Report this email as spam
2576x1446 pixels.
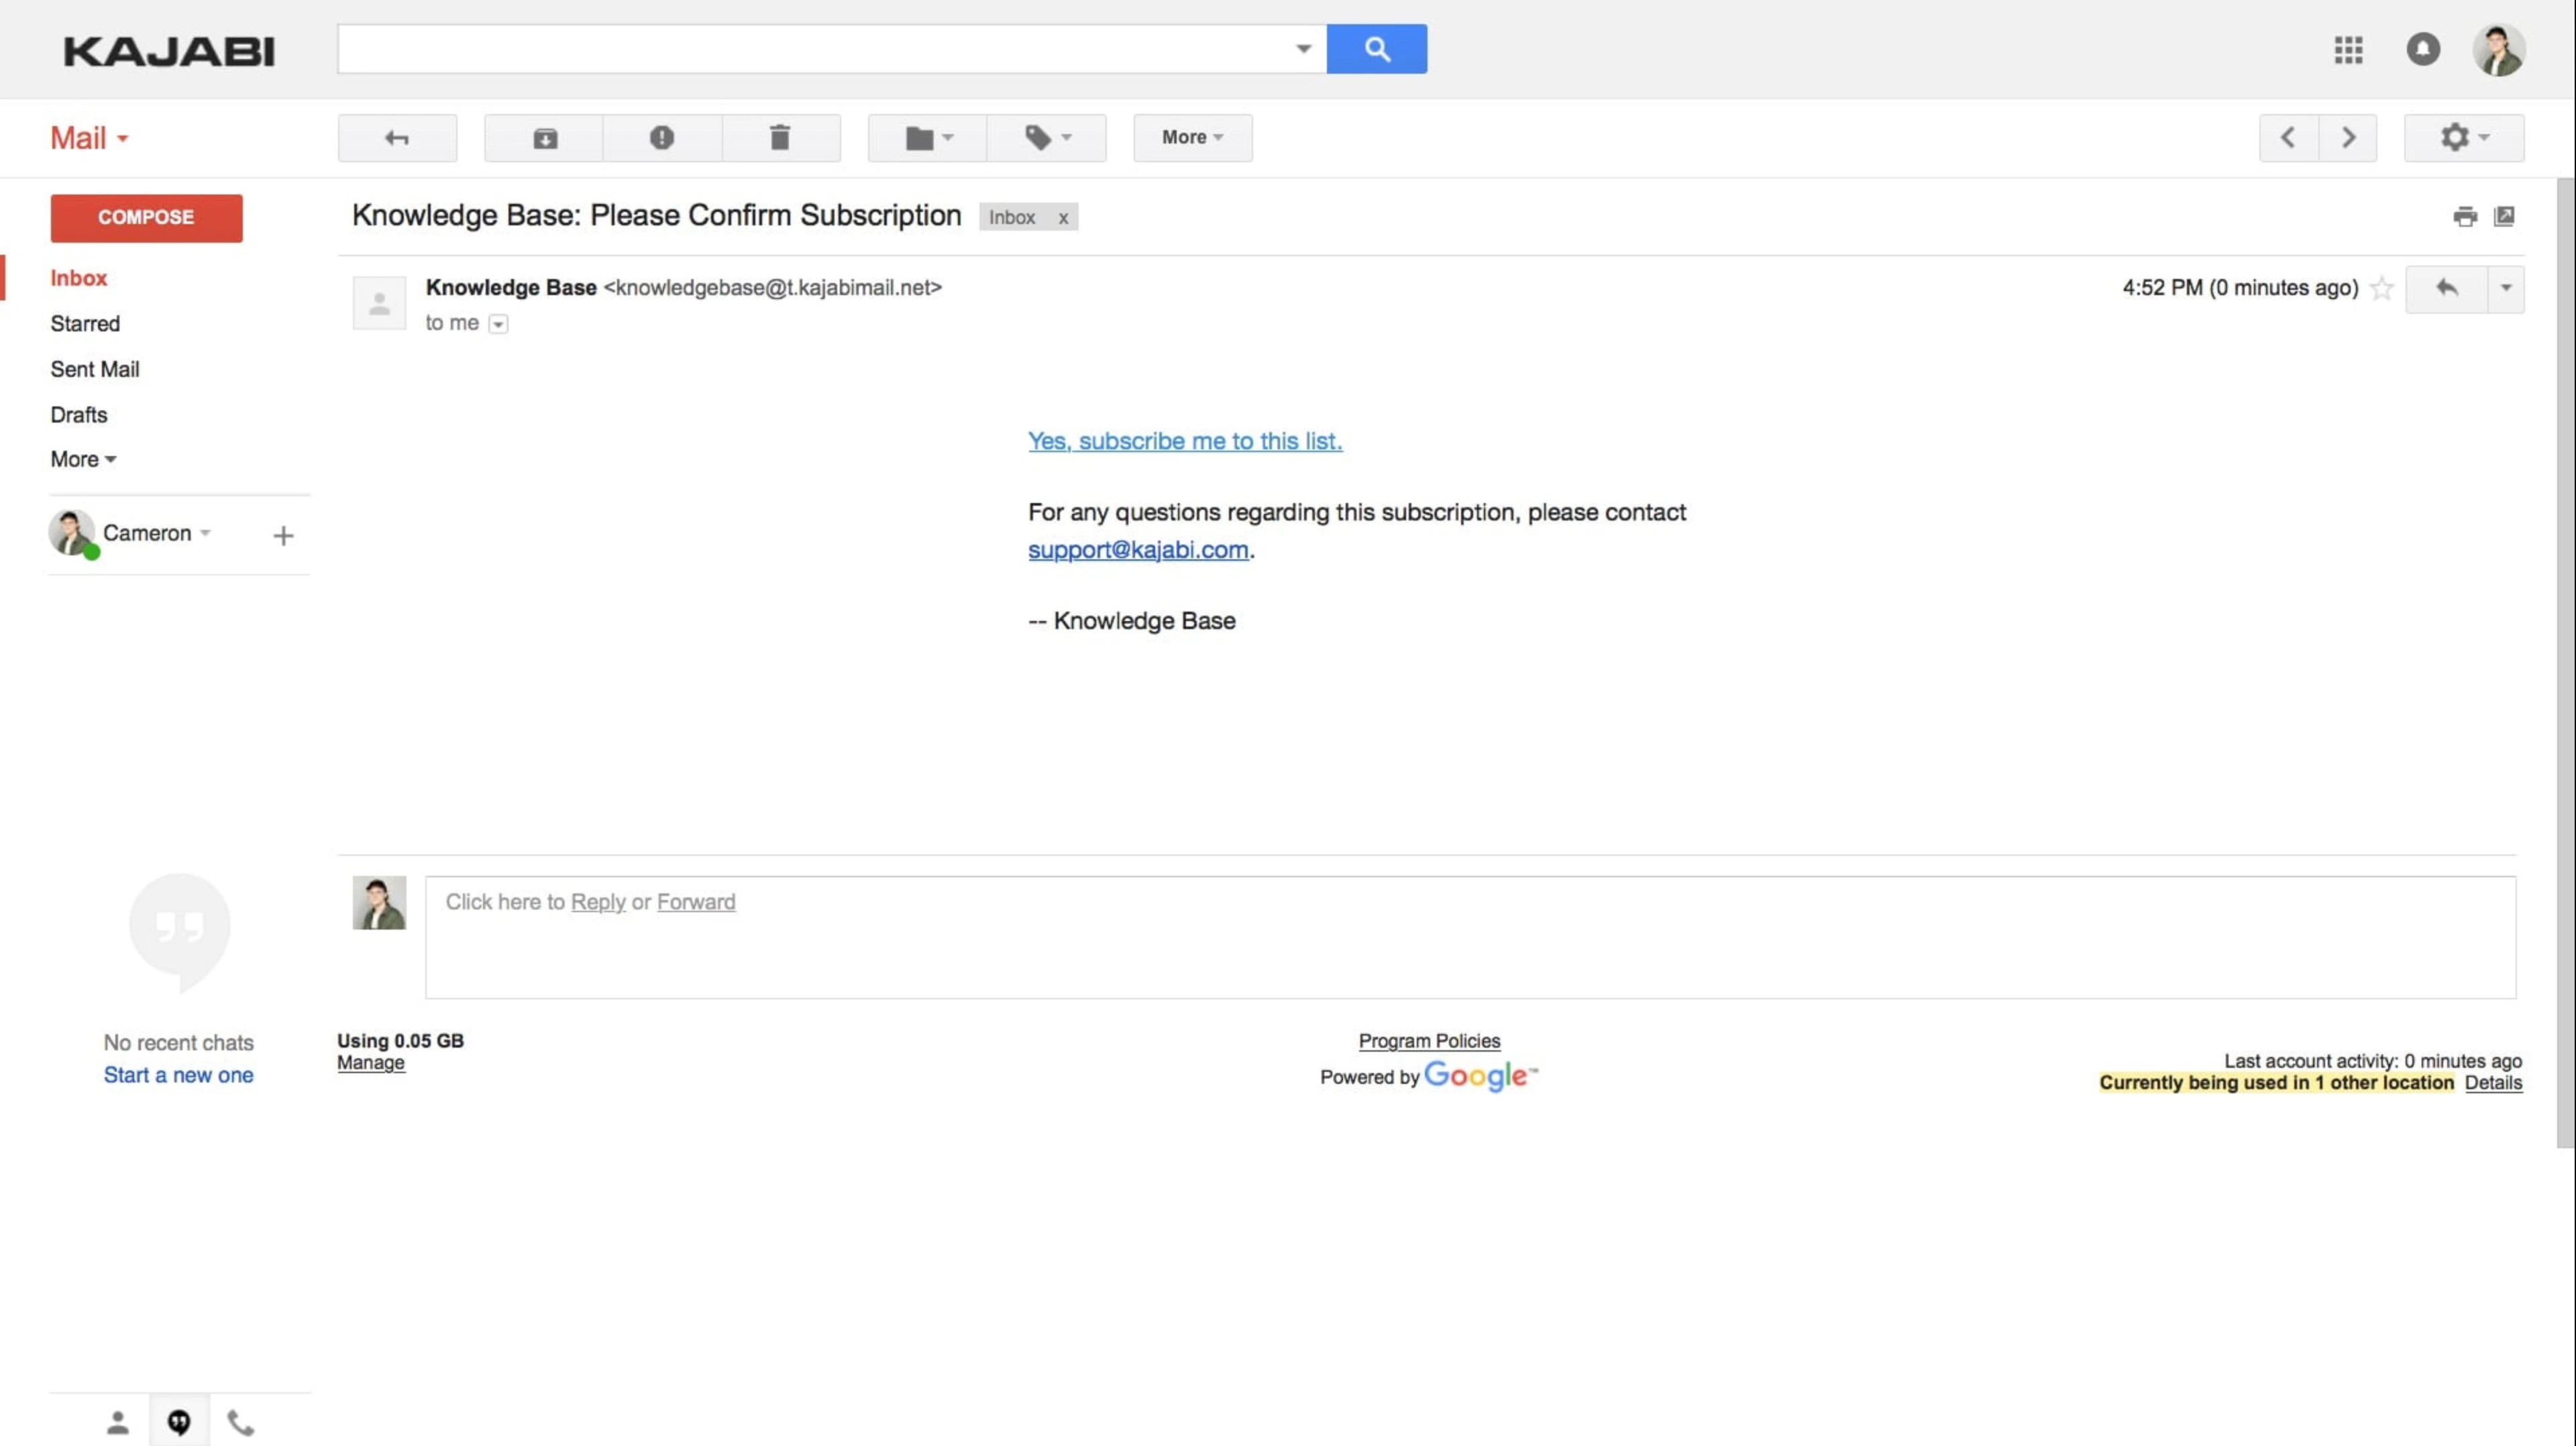661,137
